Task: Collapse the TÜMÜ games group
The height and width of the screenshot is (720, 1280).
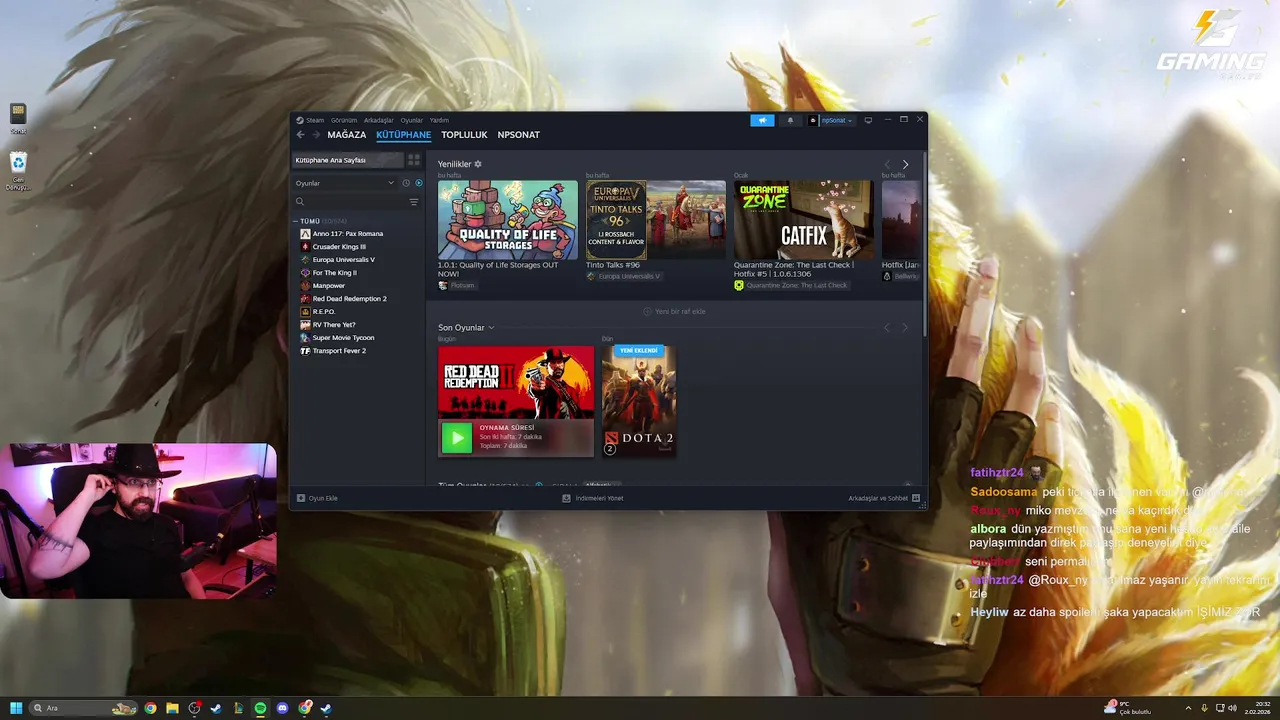Action: coord(296,221)
